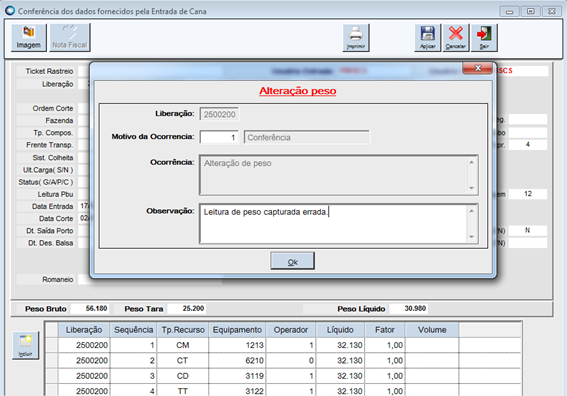This screenshot has width=567, height=396.
Task: Select the Motivo da Ocorrencia code field
Action: [219, 137]
